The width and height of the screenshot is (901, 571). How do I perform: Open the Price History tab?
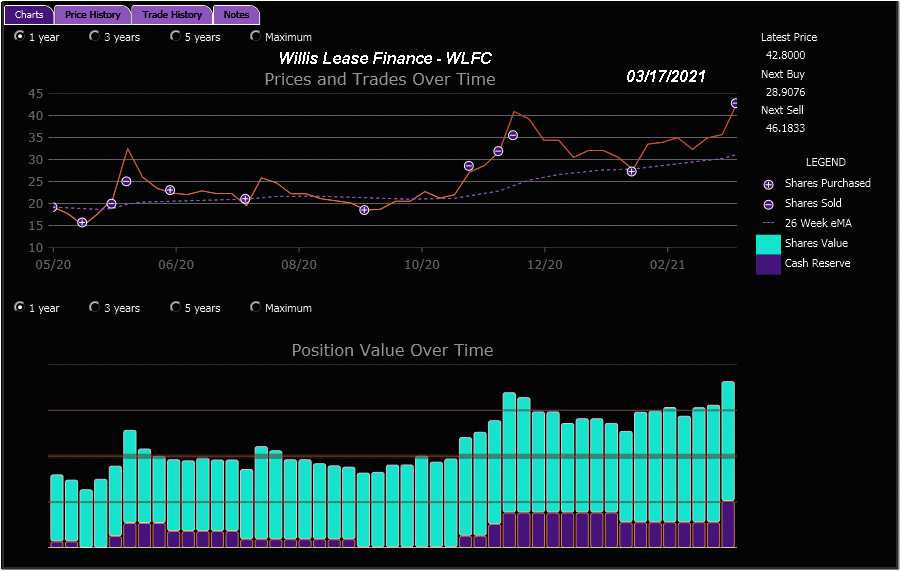(x=93, y=15)
